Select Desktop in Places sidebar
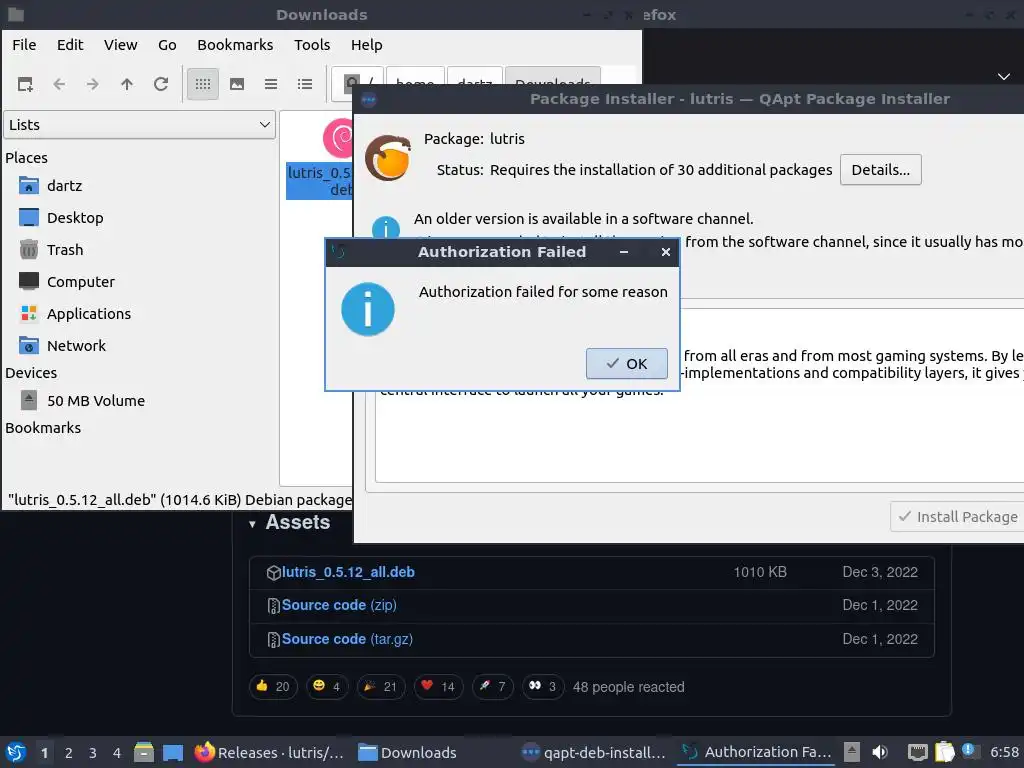 (75, 218)
